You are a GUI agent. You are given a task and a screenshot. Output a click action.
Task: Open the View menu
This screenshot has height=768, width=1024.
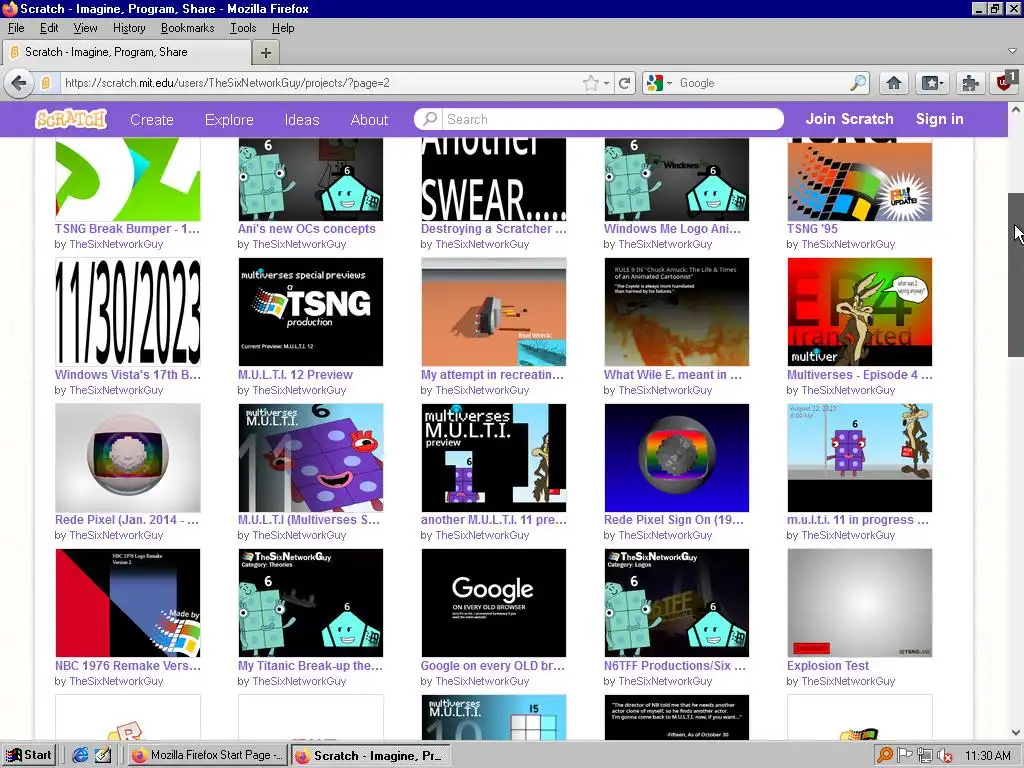[x=85, y=28]
